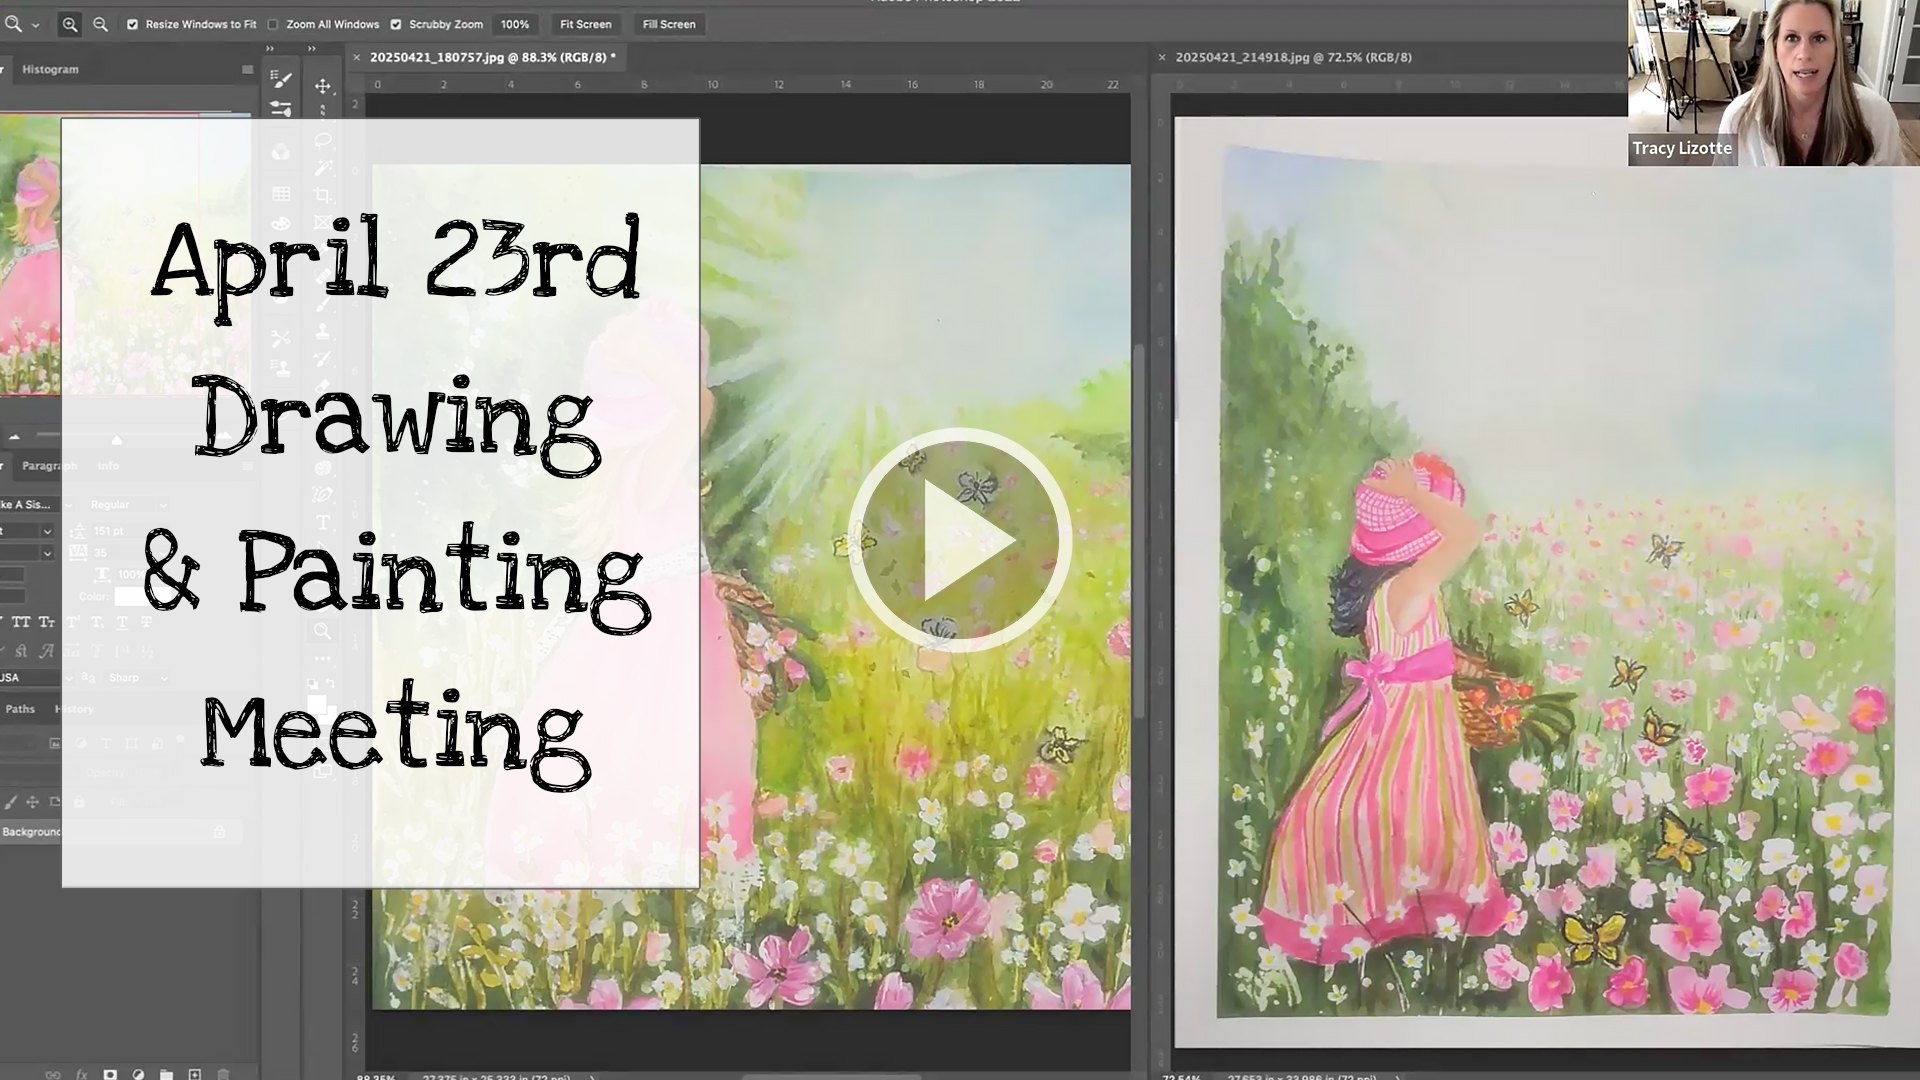The width and height of the screenshot is (1920, 1080).
Task: Toggle the Scrubby Zoom checkbox
Action: pyautogui.click(x=396, y=24)
